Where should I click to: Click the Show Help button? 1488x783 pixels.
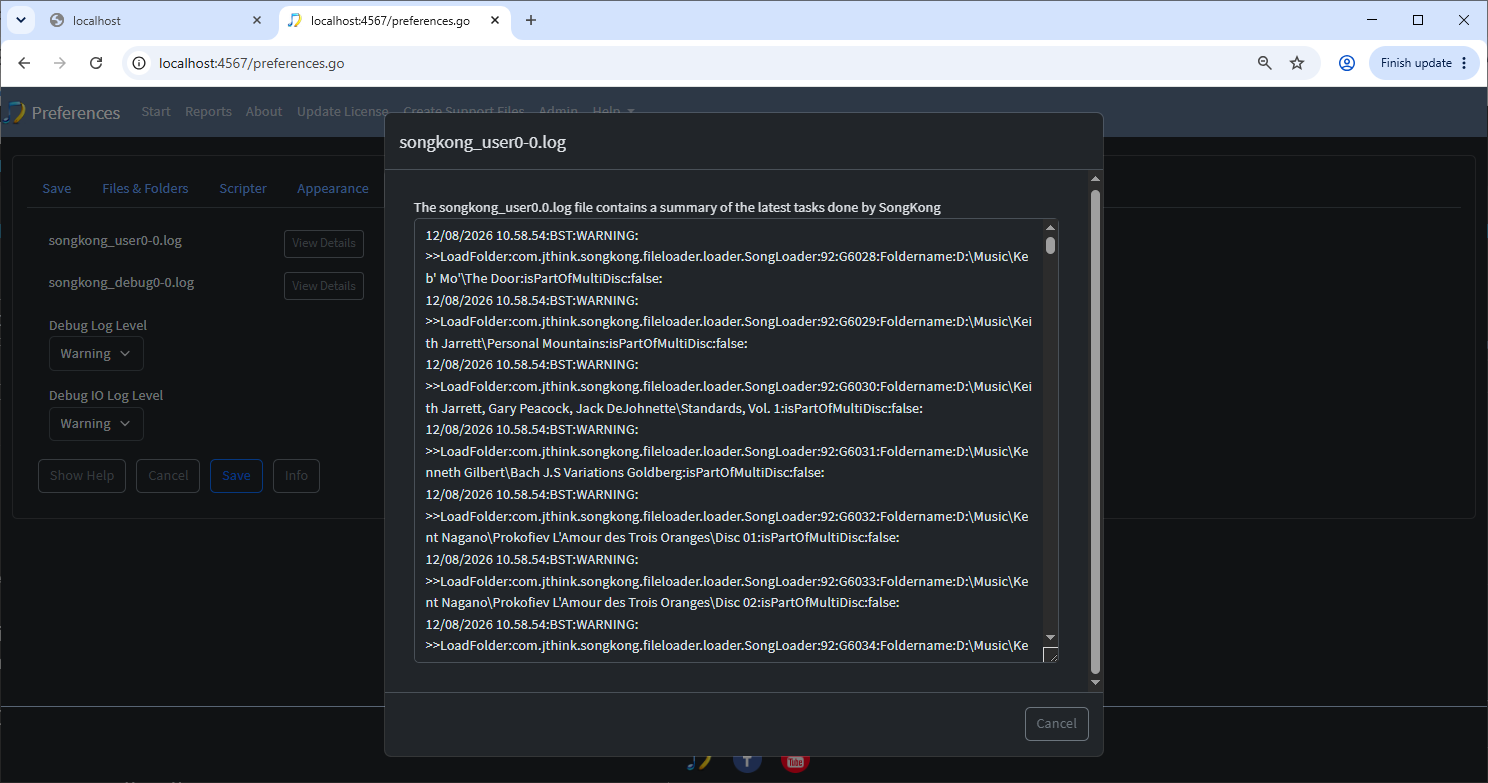82,476
